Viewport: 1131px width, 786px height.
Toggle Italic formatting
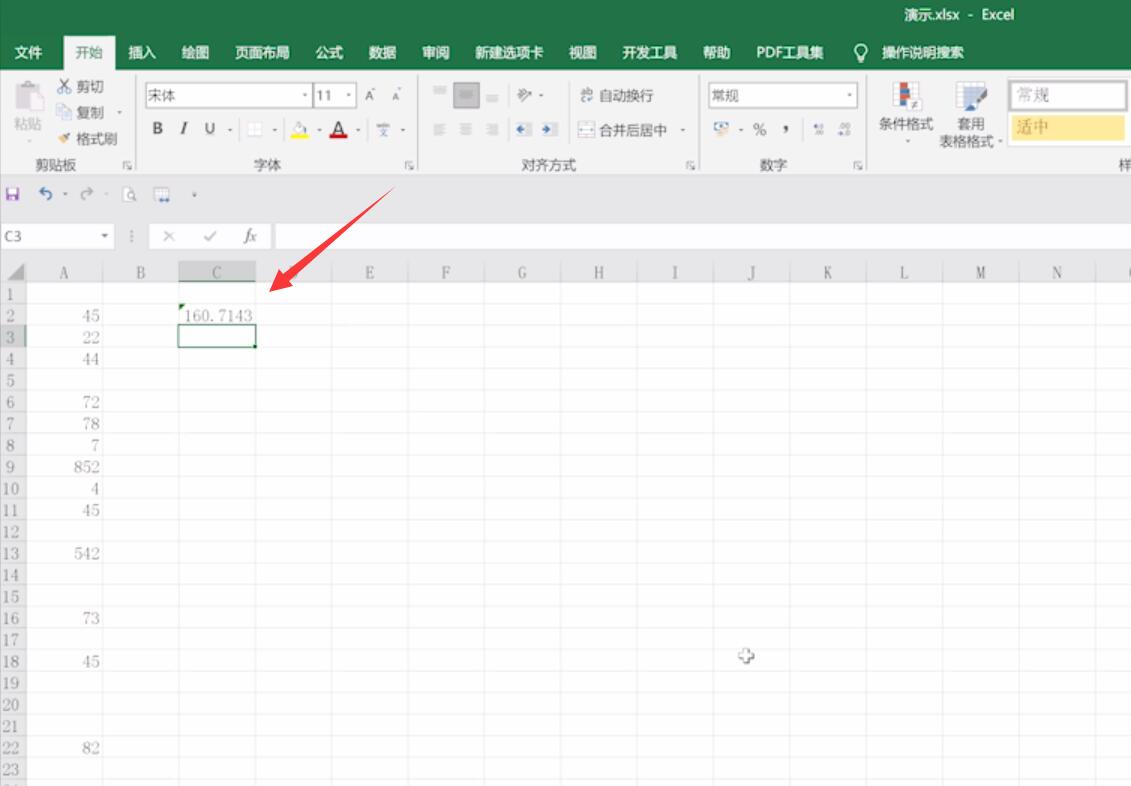point(184,129)
